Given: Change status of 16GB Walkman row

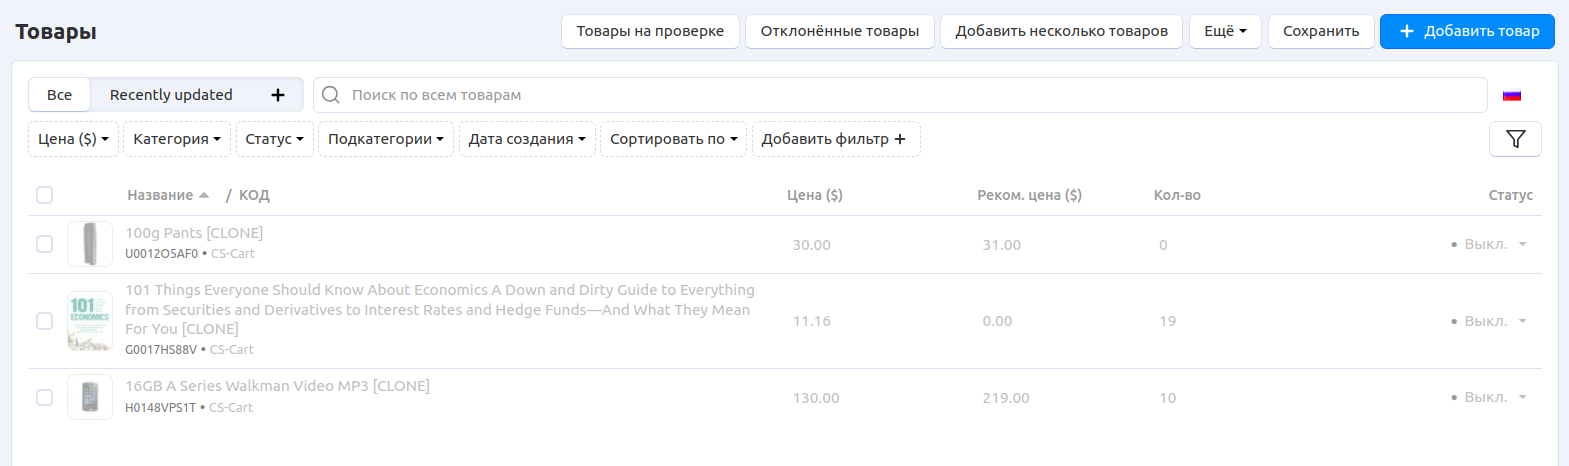Looking at the screenshot, I should coord(1490,397).
